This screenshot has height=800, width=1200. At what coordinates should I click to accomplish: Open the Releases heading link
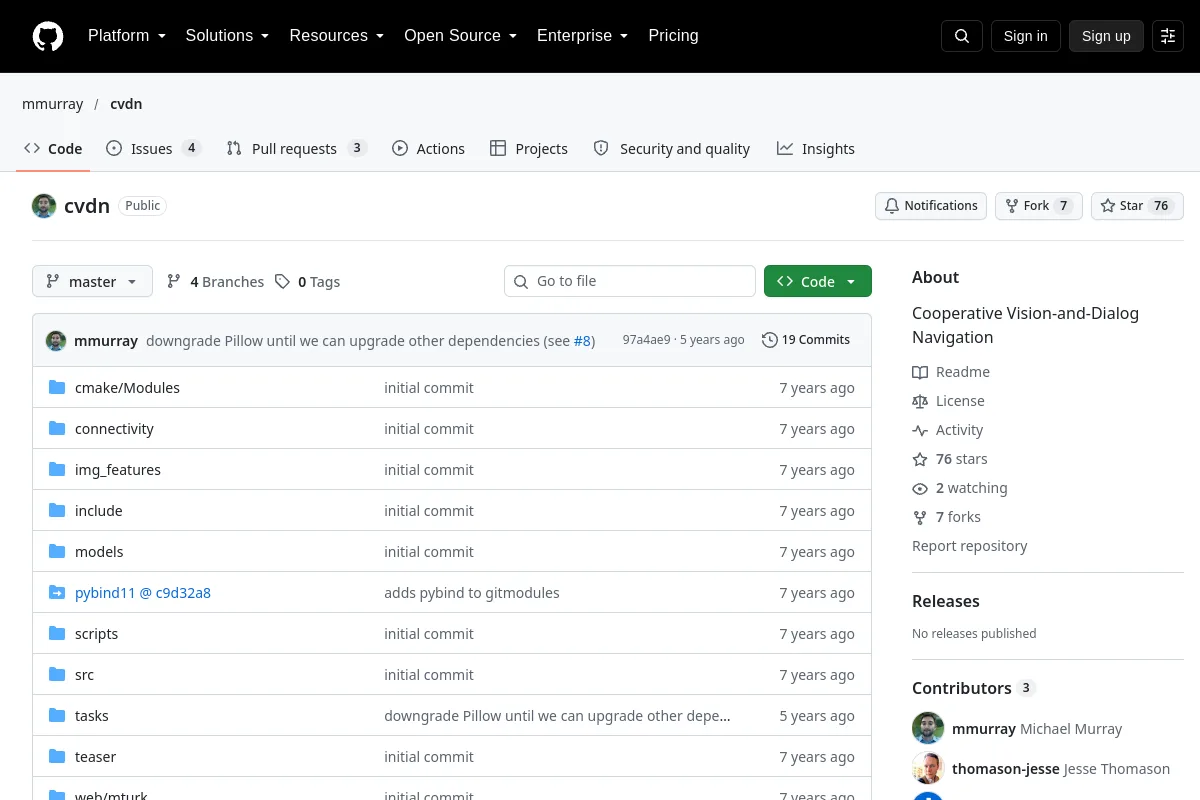click(945, 601)
